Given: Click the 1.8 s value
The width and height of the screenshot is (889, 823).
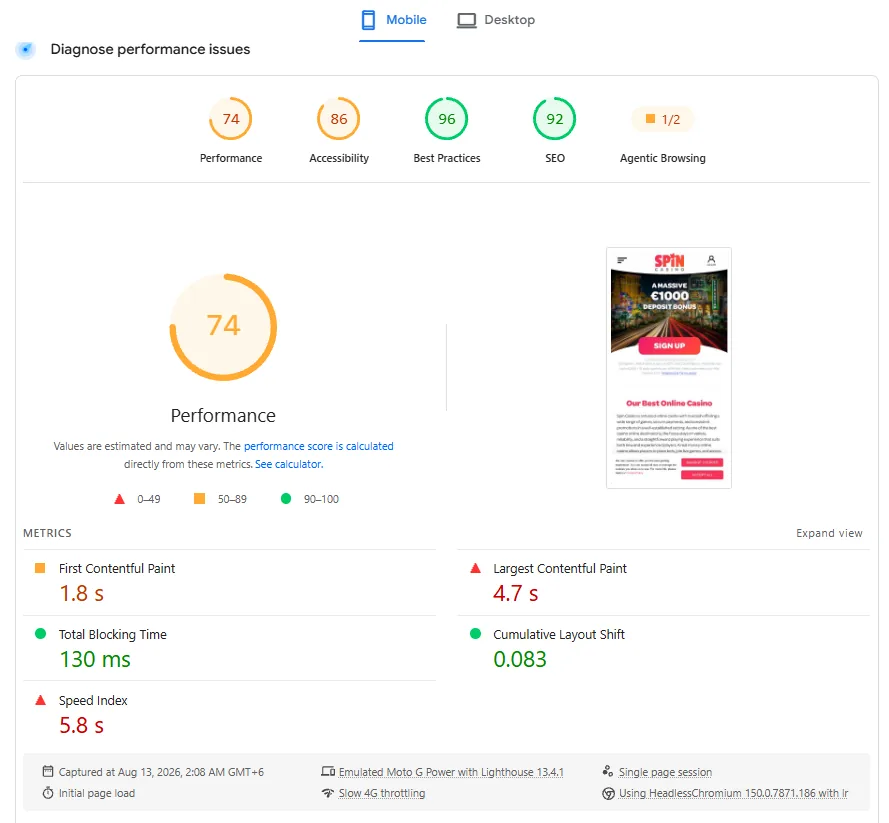Looking at the screenshot, I should (x=82, y=593).
